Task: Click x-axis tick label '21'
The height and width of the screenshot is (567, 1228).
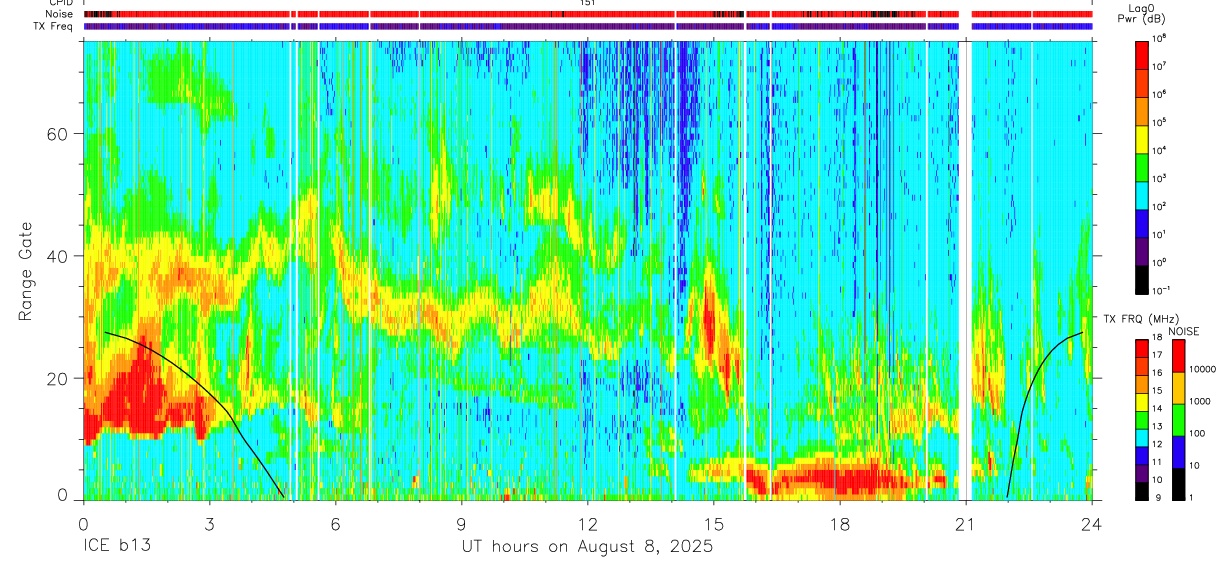Action: [966, 523]
